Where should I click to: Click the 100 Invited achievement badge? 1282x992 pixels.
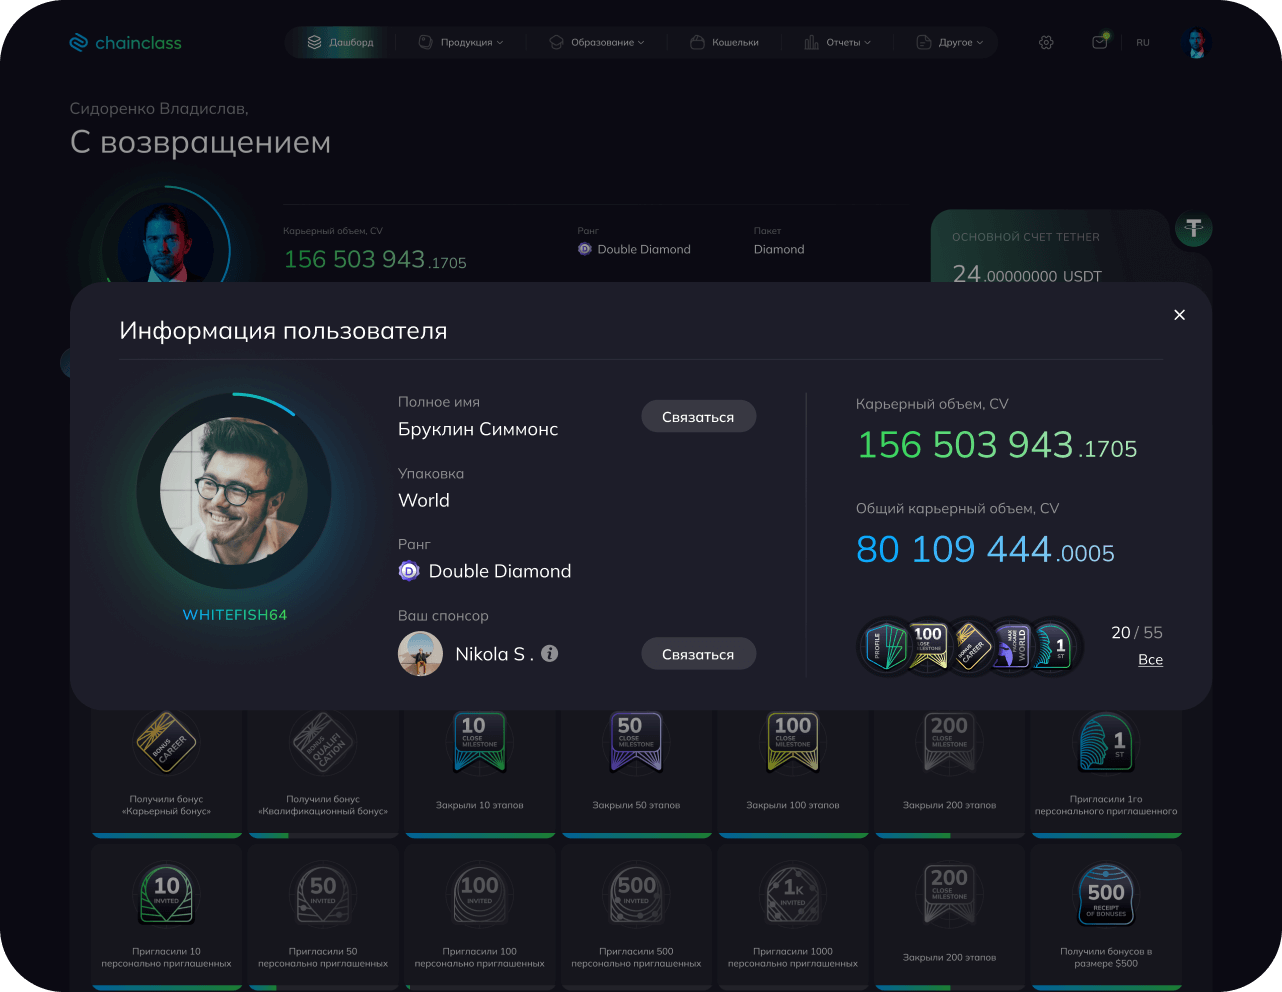pos(480,893)
